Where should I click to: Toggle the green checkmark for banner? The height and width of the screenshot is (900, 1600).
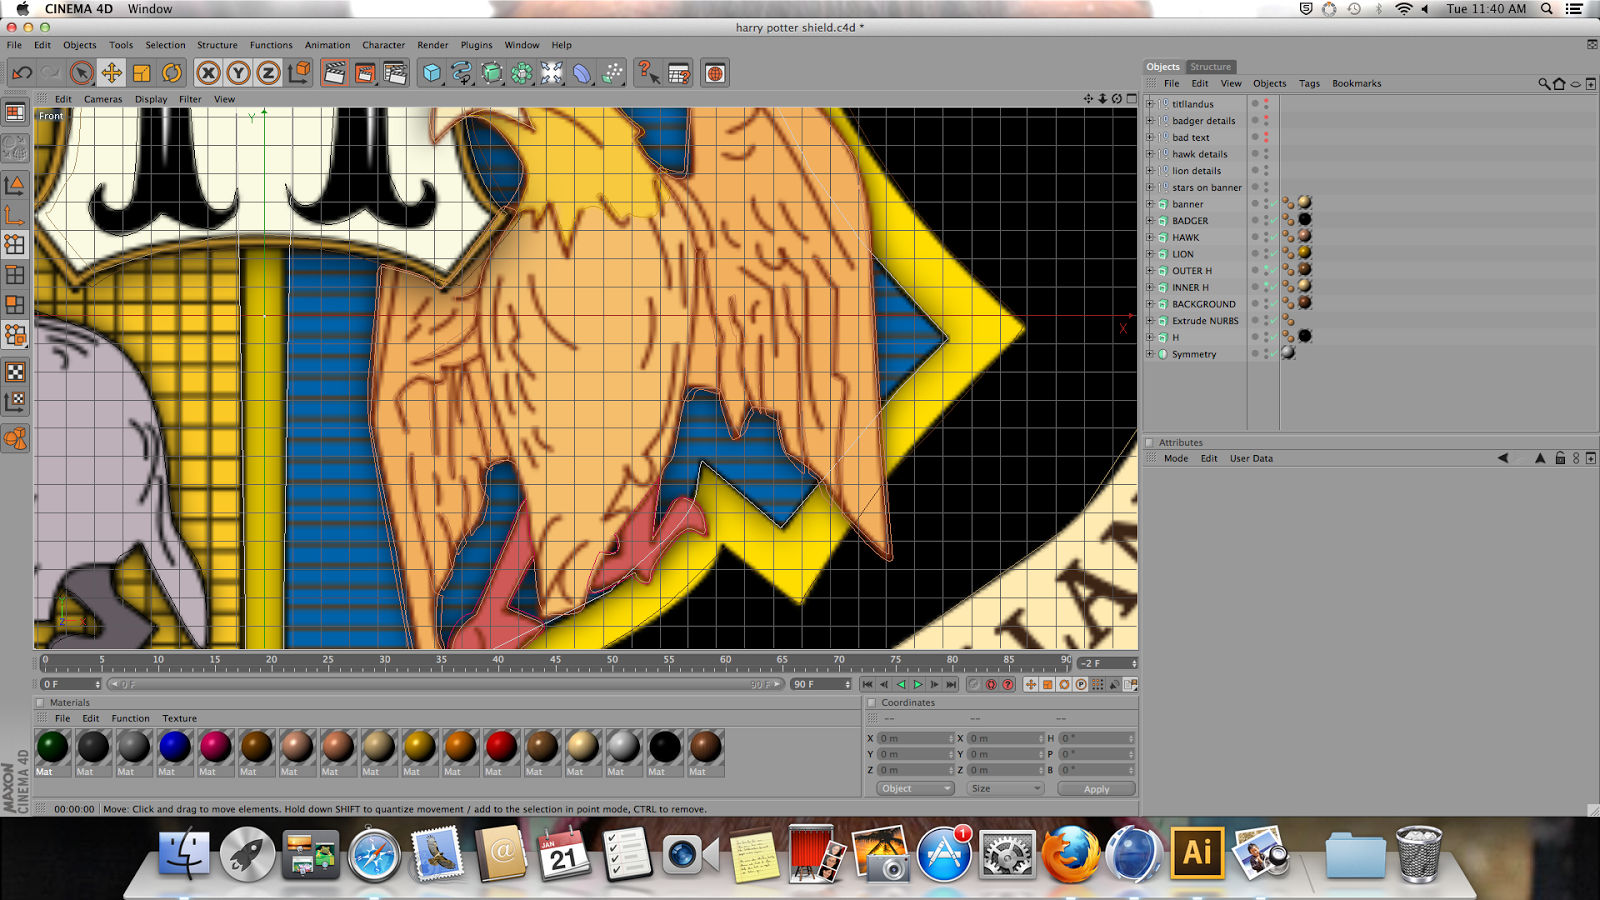point(1273,204)
